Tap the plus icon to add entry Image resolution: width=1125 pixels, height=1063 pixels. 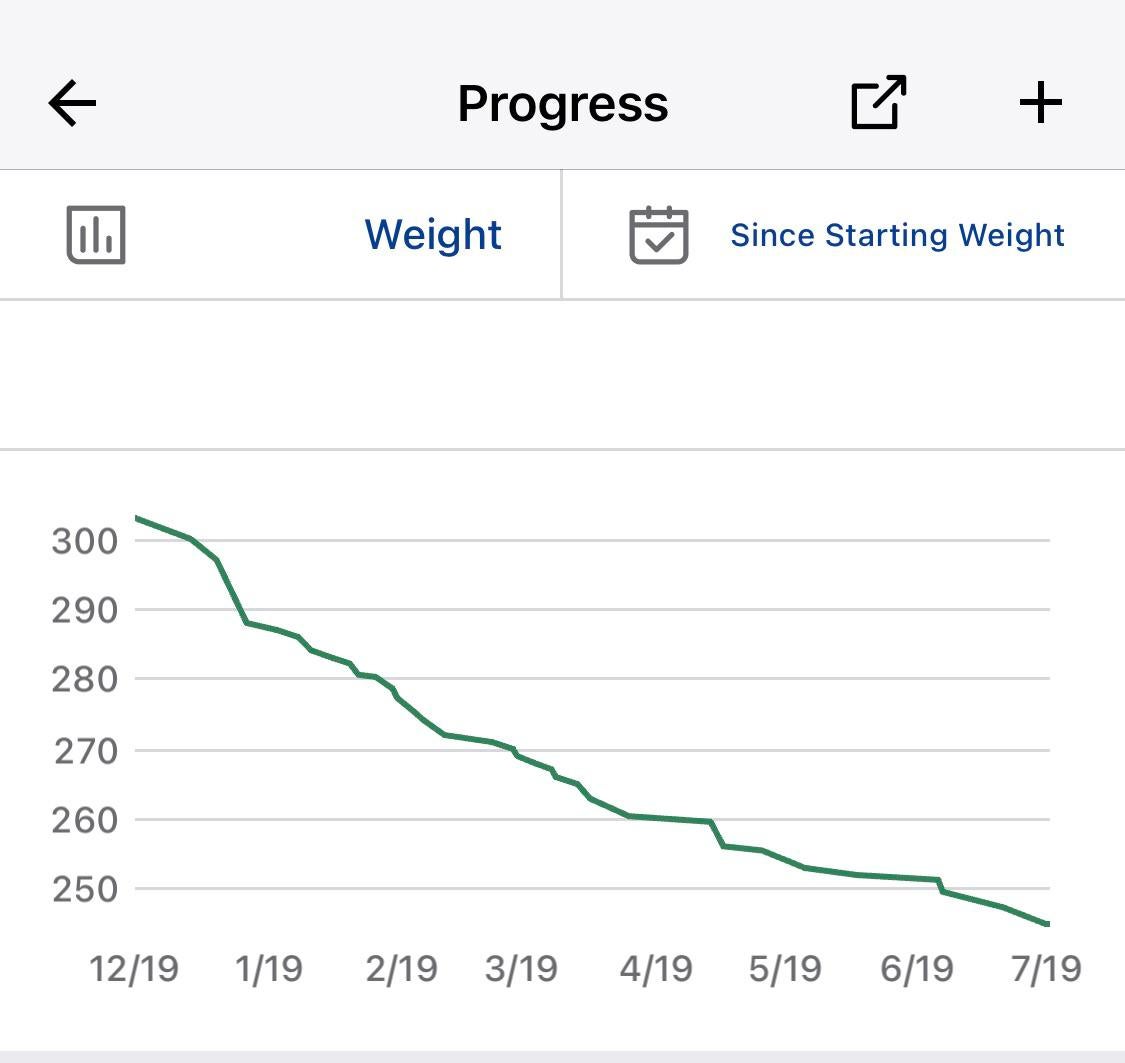[1040, 103]
